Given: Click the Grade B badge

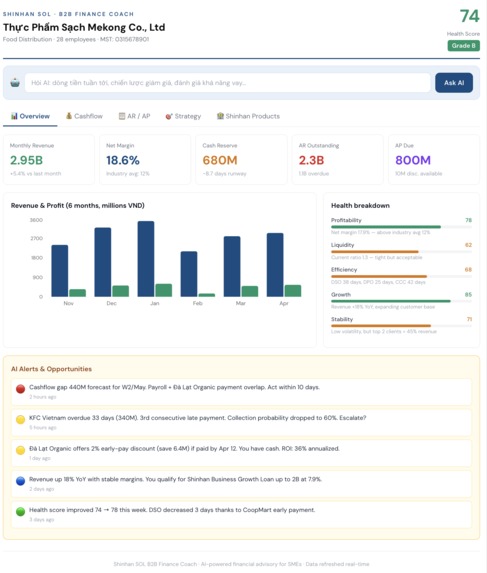Looking at the screenshot, I should click(463, 46).
